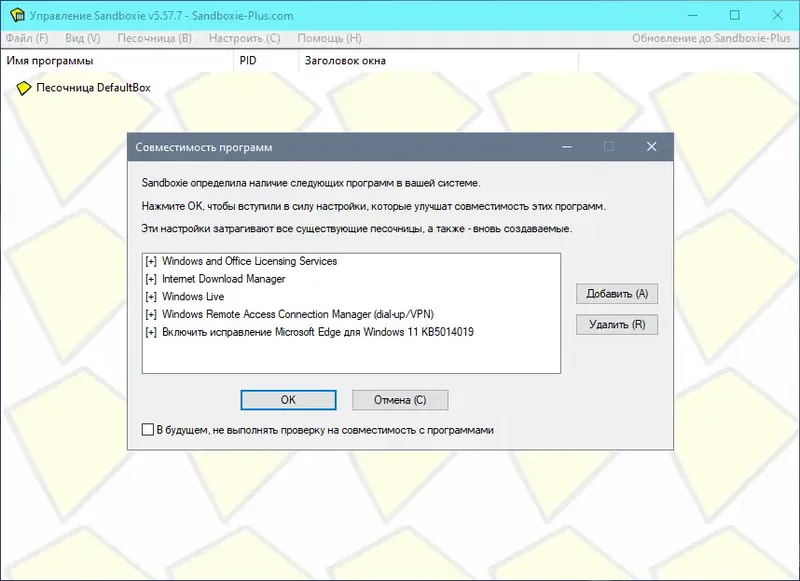This screenshot has width=800, height=581.
Task: Click the Отмена (C) button
Action: point(400,400)
